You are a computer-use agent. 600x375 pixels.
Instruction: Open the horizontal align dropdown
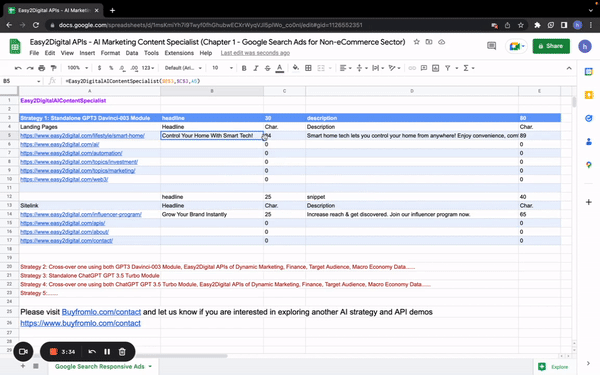[345, 68]
